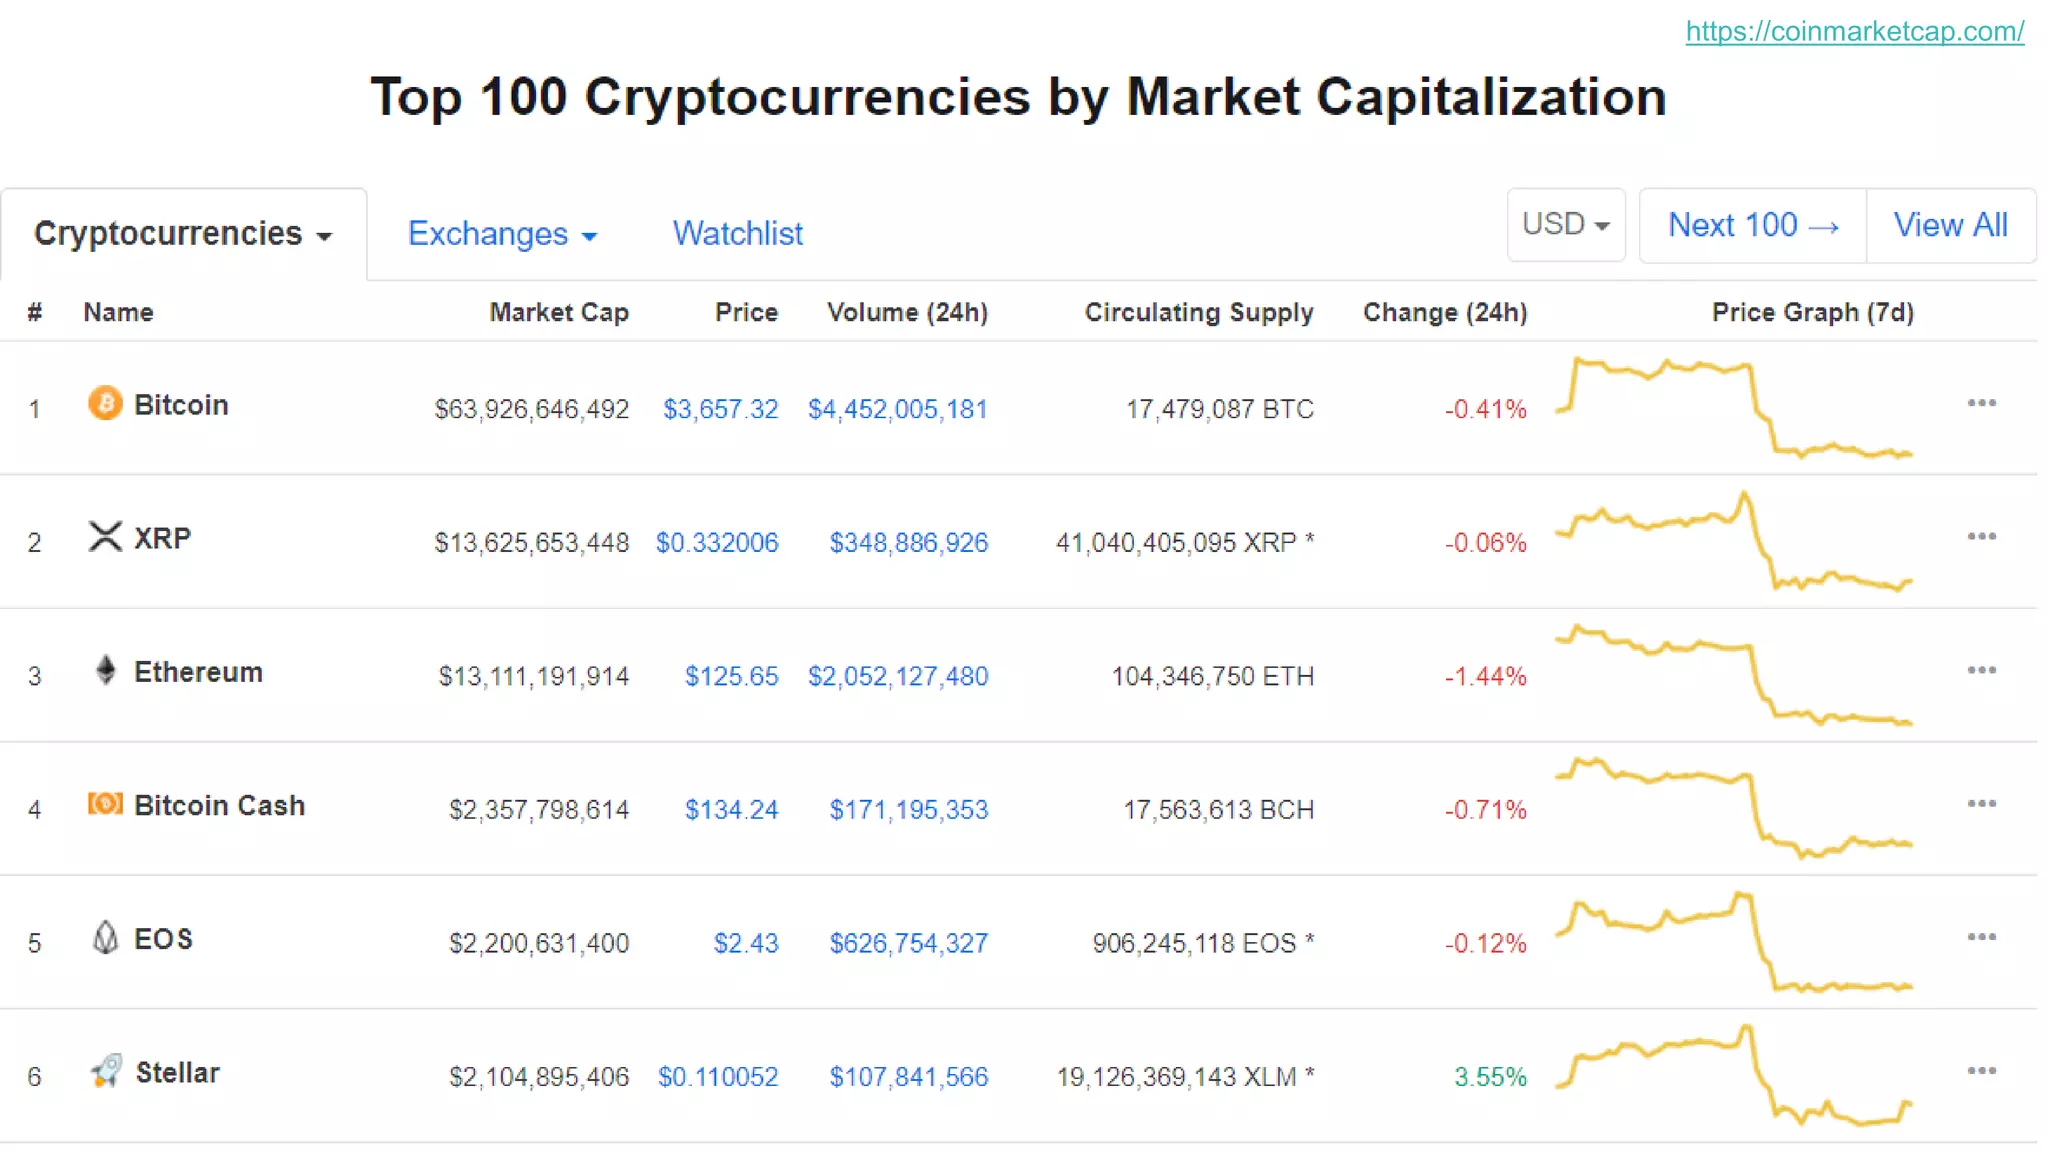2048x1152 pixels.
Task: Open the three-dot menu for Ethereum row
Action: (1981, 670)
